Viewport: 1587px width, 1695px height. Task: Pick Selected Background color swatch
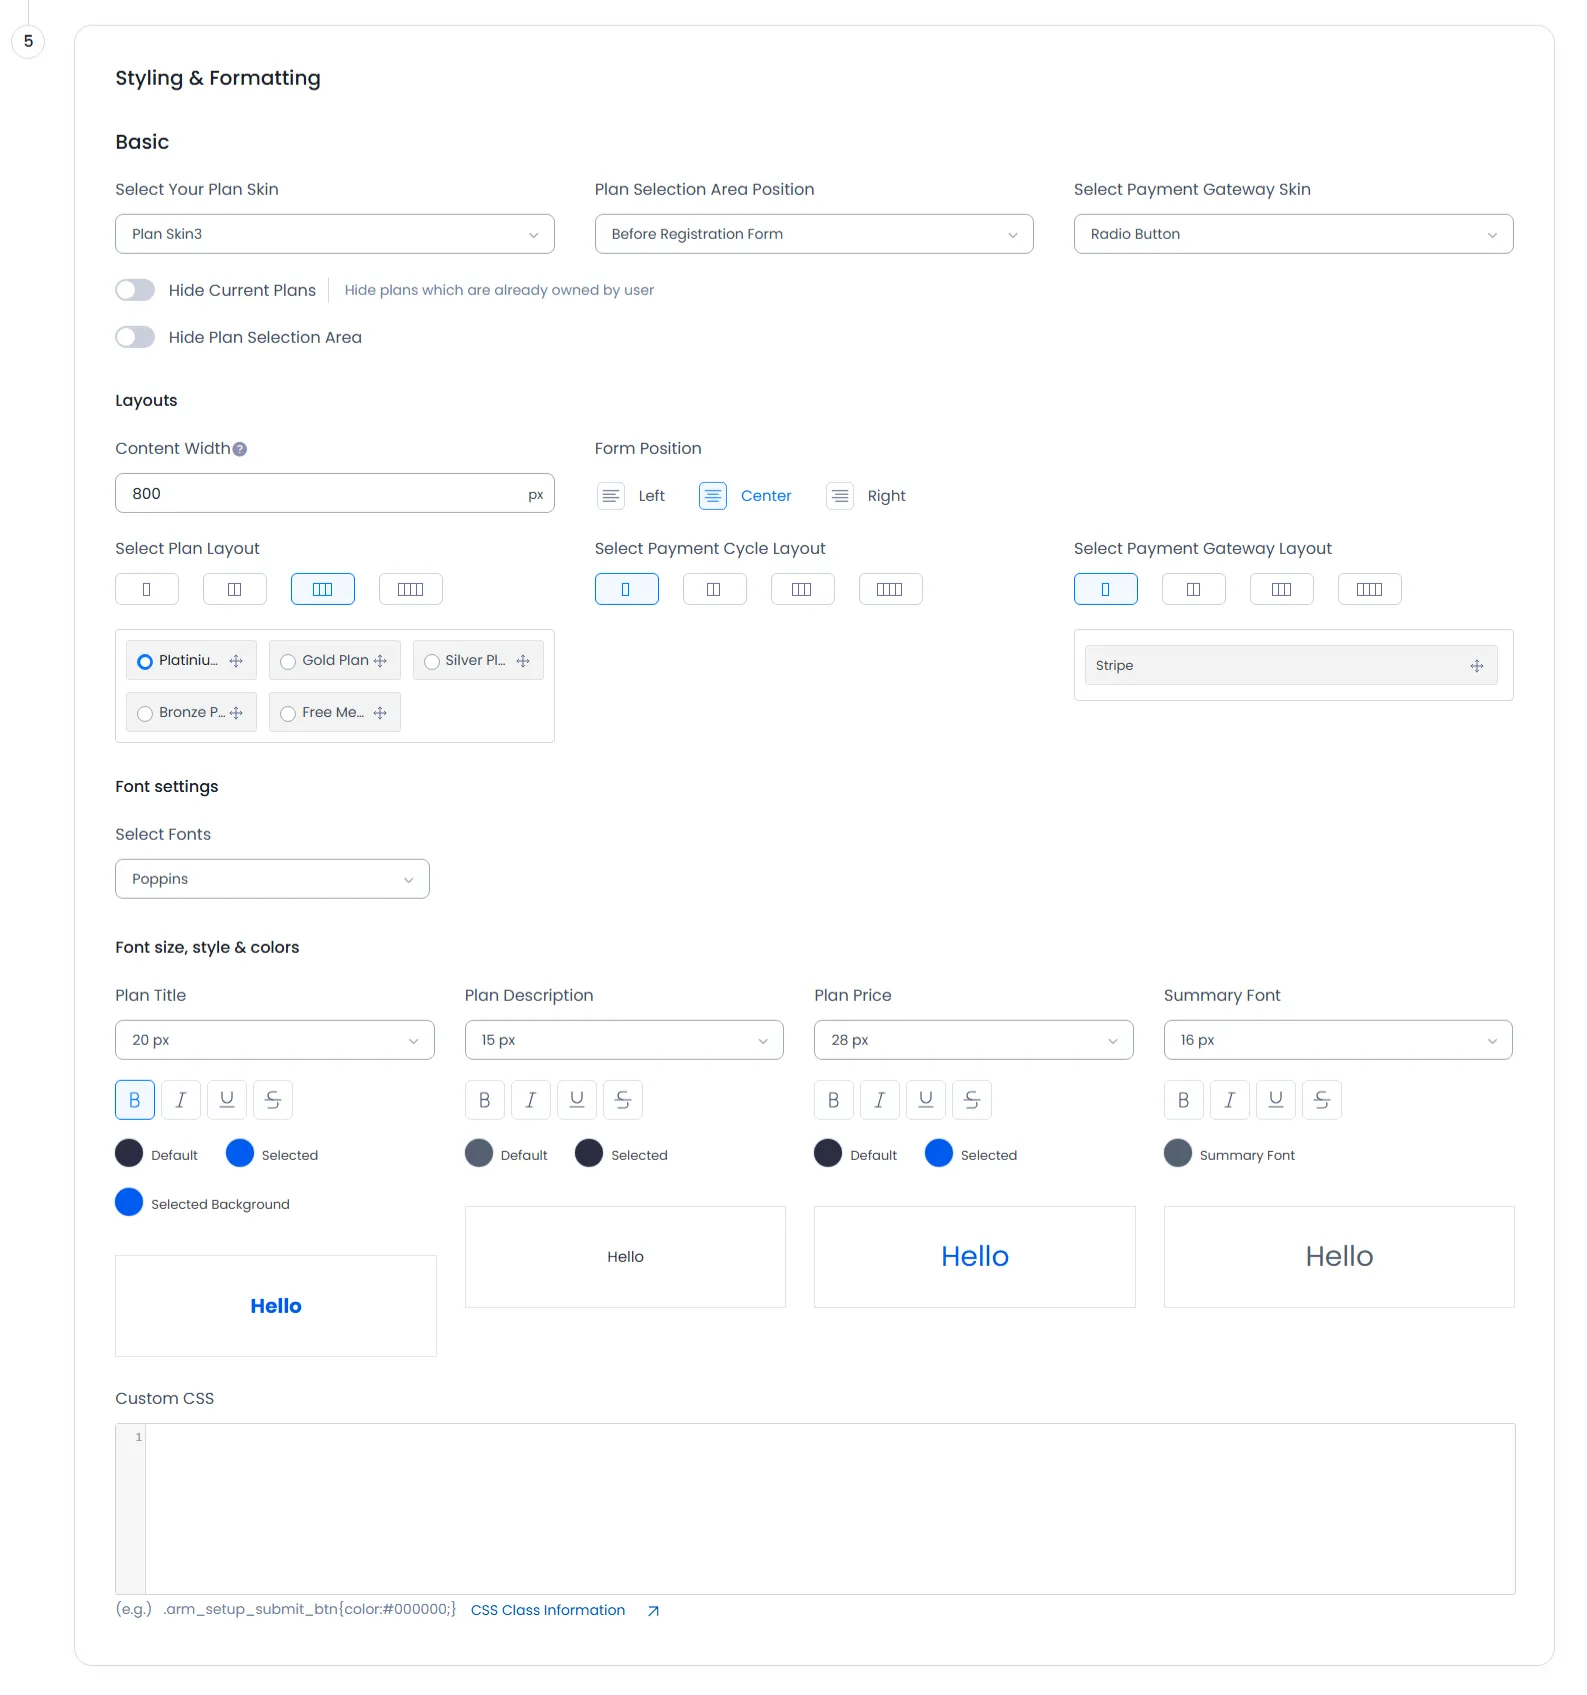129,1202
